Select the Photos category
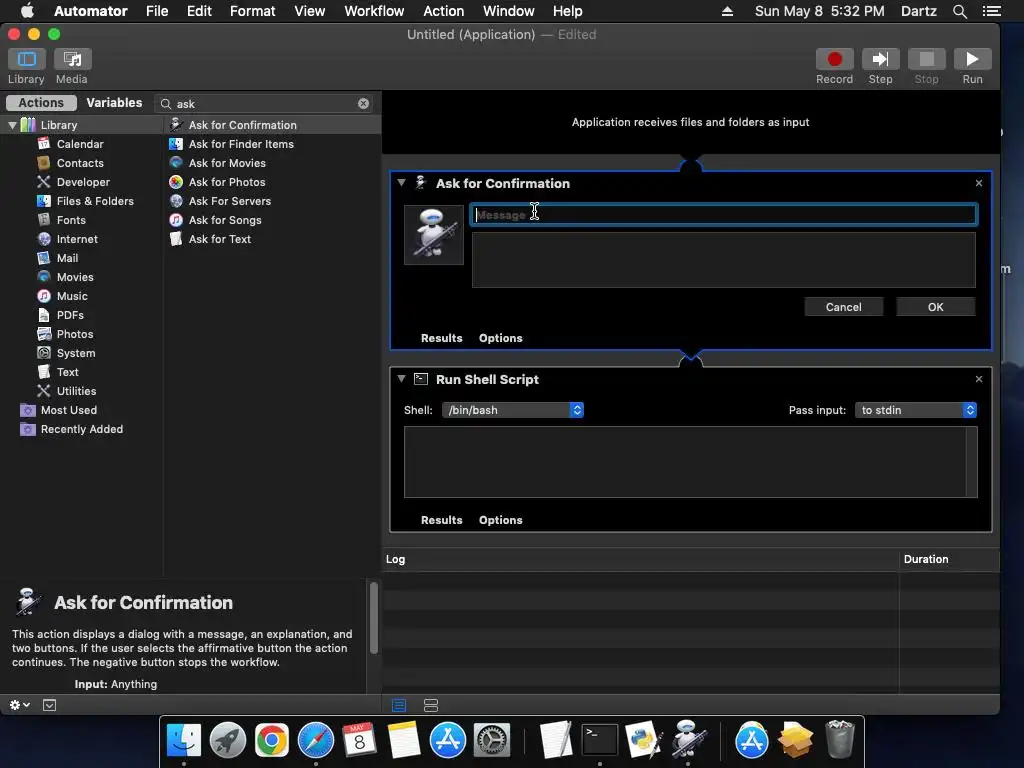 (x=74, y=333)
